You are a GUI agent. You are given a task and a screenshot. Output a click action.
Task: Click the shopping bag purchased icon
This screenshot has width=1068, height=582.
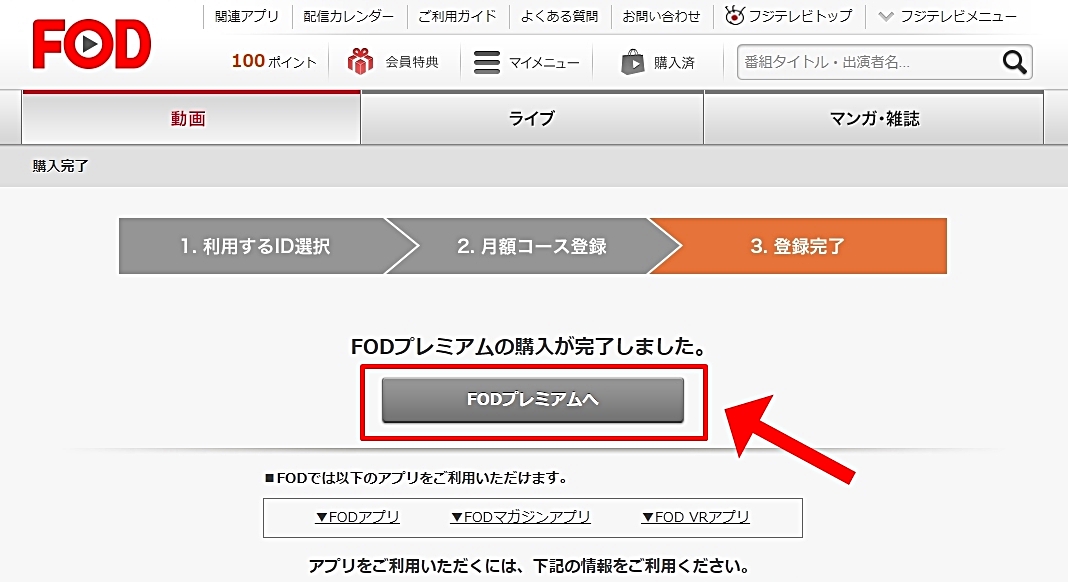pyautogui.click(x=633, y=62)
